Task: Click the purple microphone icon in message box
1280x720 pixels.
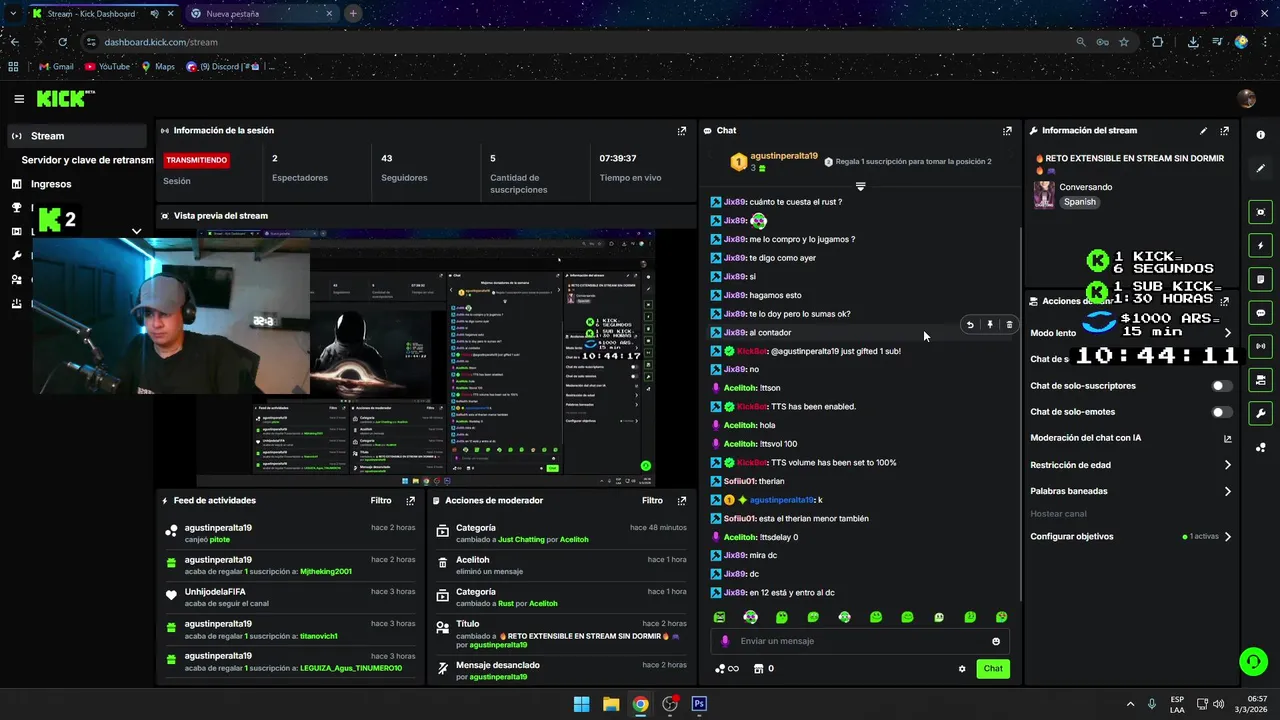Action: tap(725, 641)
